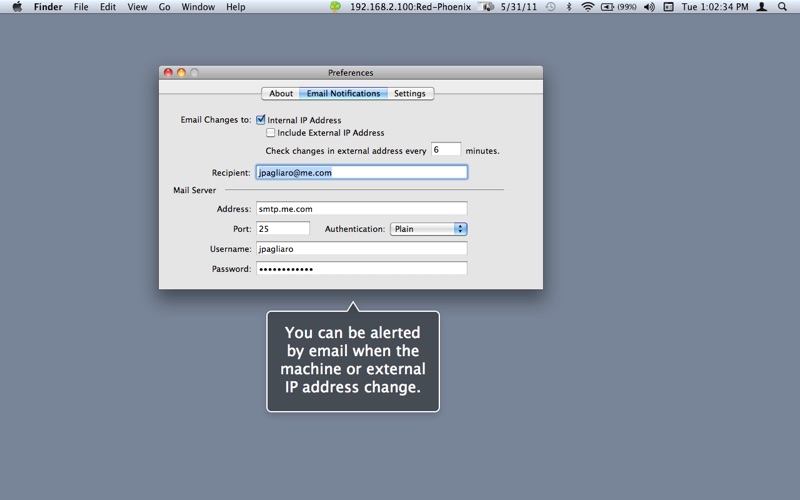The image size is (800, 500).
Task: Open the Wi-Fi status menu
Action: [588, 7]
